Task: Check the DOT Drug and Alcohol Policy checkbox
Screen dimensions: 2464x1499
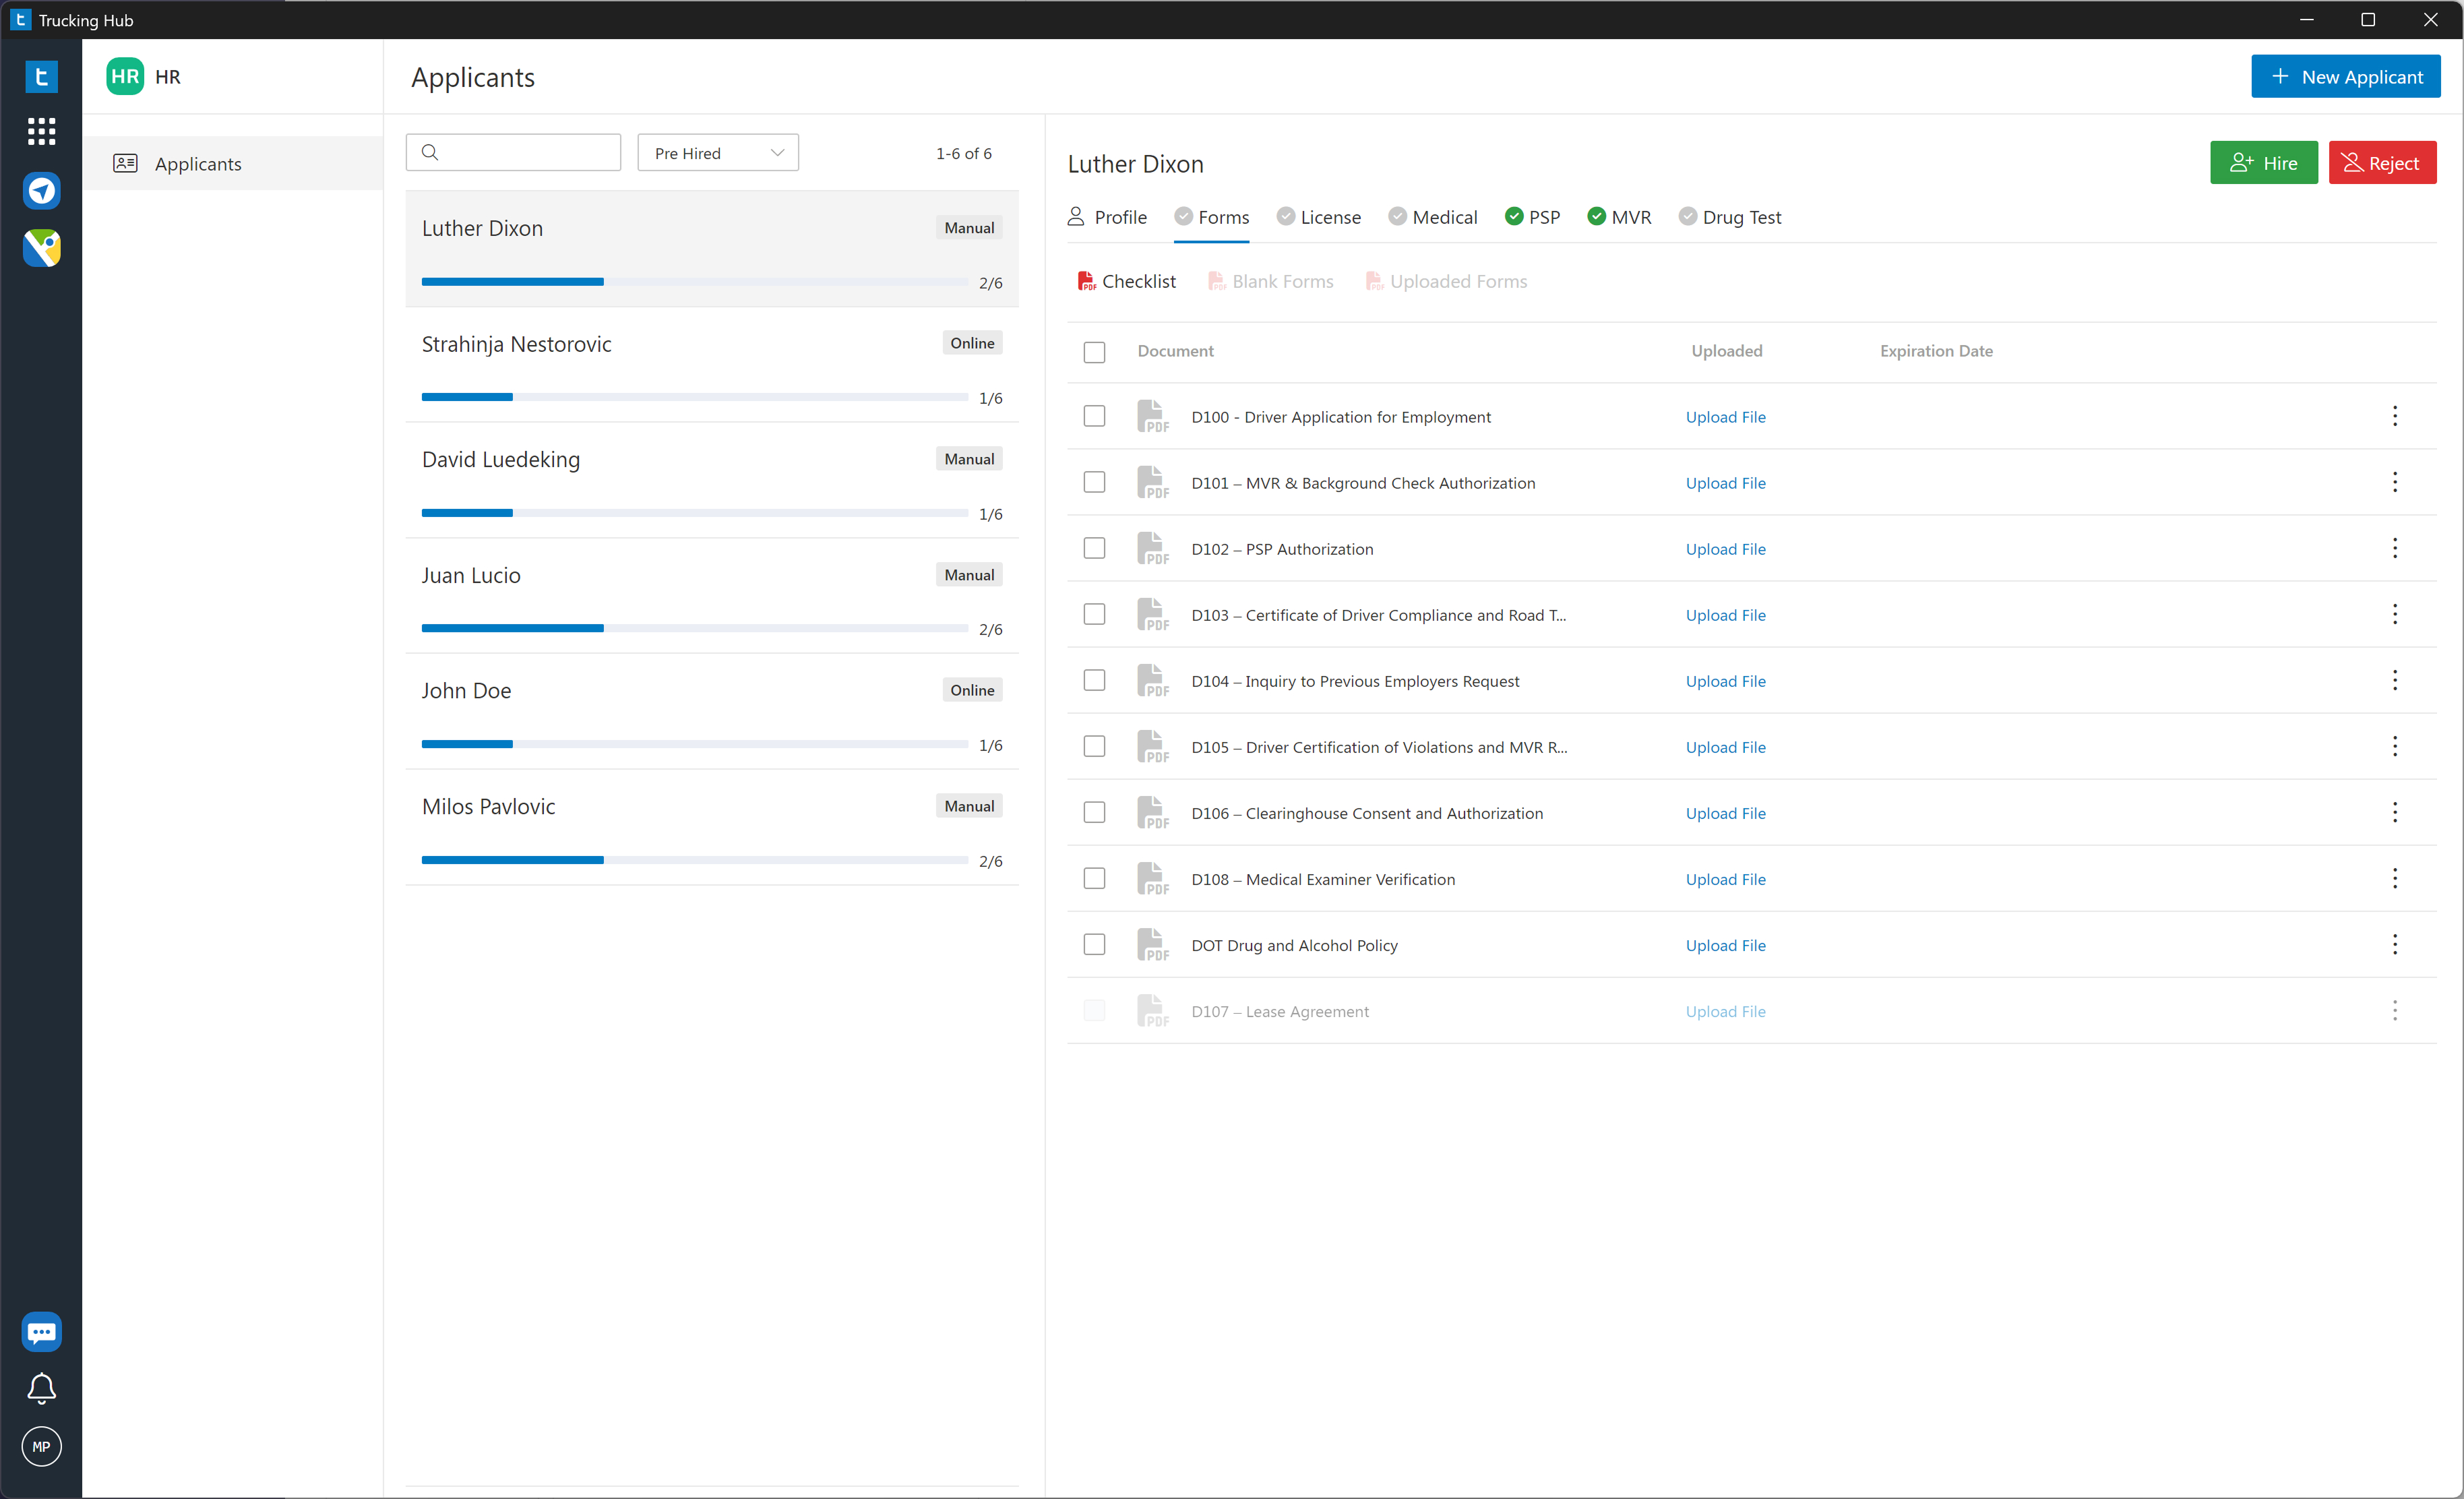Action: (1094, 944)
